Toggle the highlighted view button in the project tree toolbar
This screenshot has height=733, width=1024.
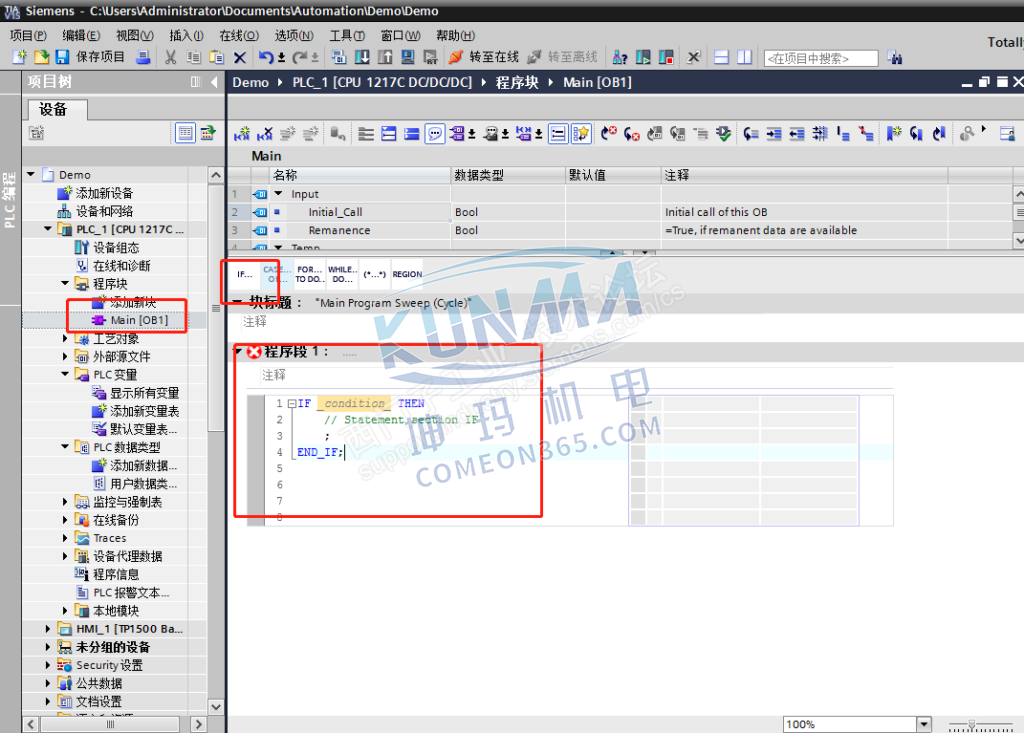tap(185, 133)
